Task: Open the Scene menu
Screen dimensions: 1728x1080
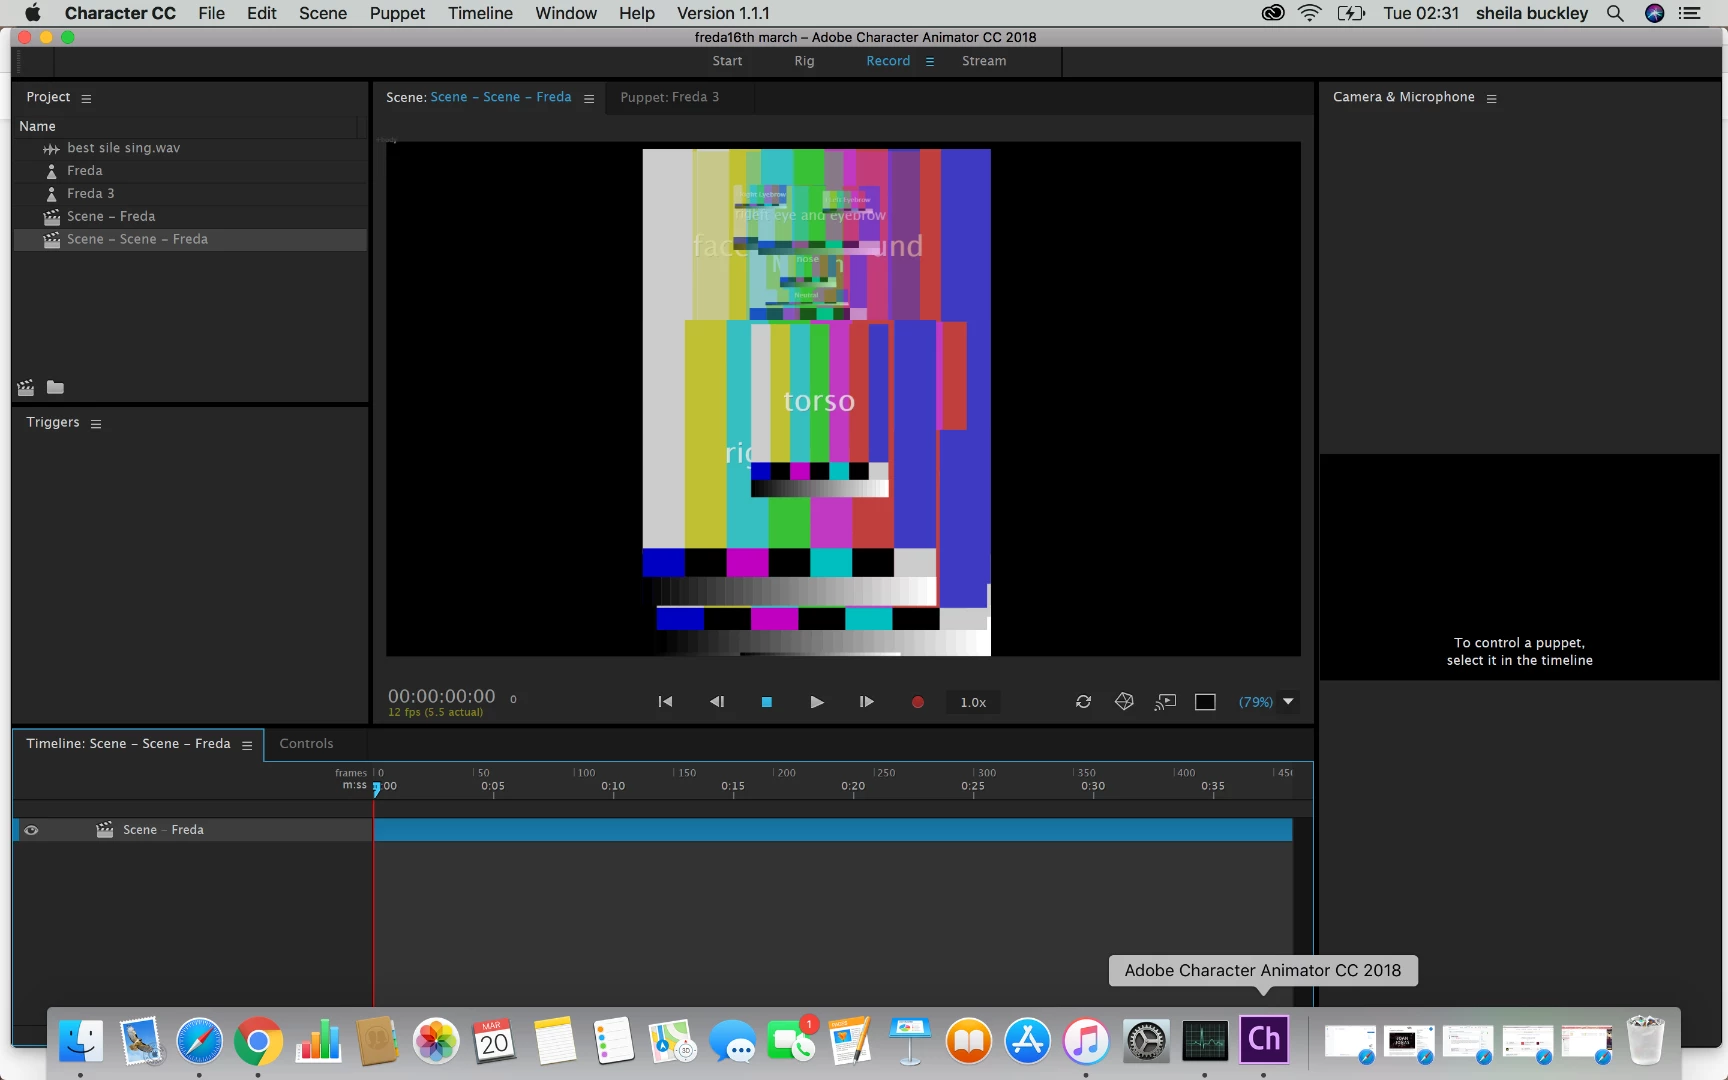Action: click(323, 13)
